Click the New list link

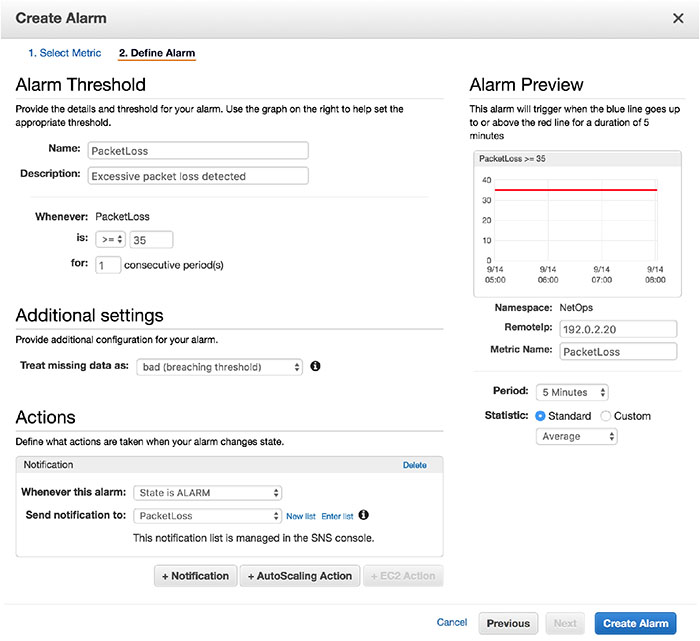(x=300, y=516)
